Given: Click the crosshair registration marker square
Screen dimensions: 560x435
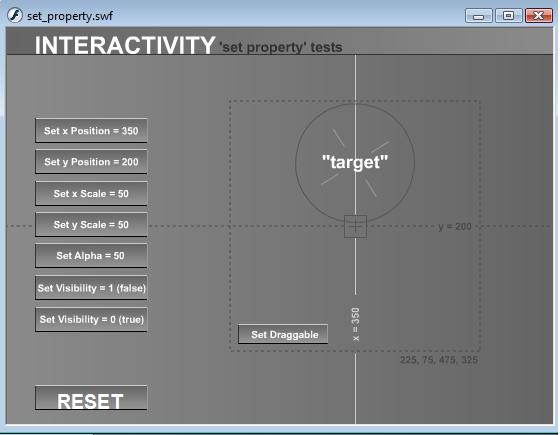Looking at the screenshot, I should coord(355,226).
